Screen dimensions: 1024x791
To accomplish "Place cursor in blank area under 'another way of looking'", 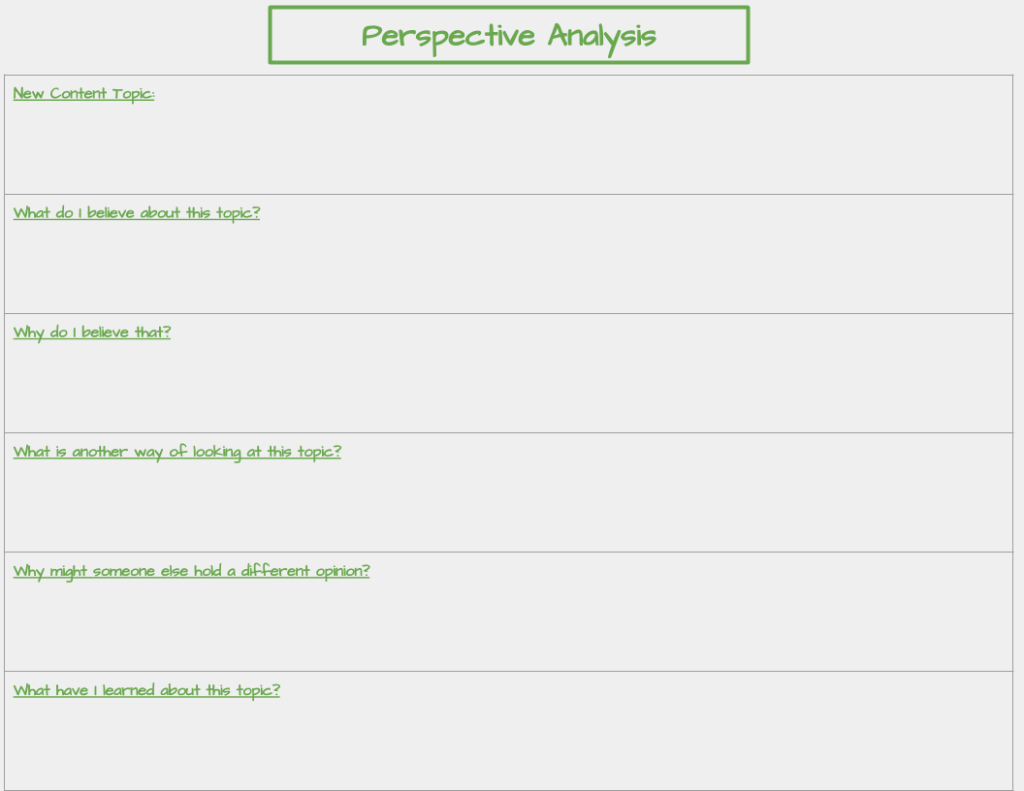I will (x=508, y=504).
